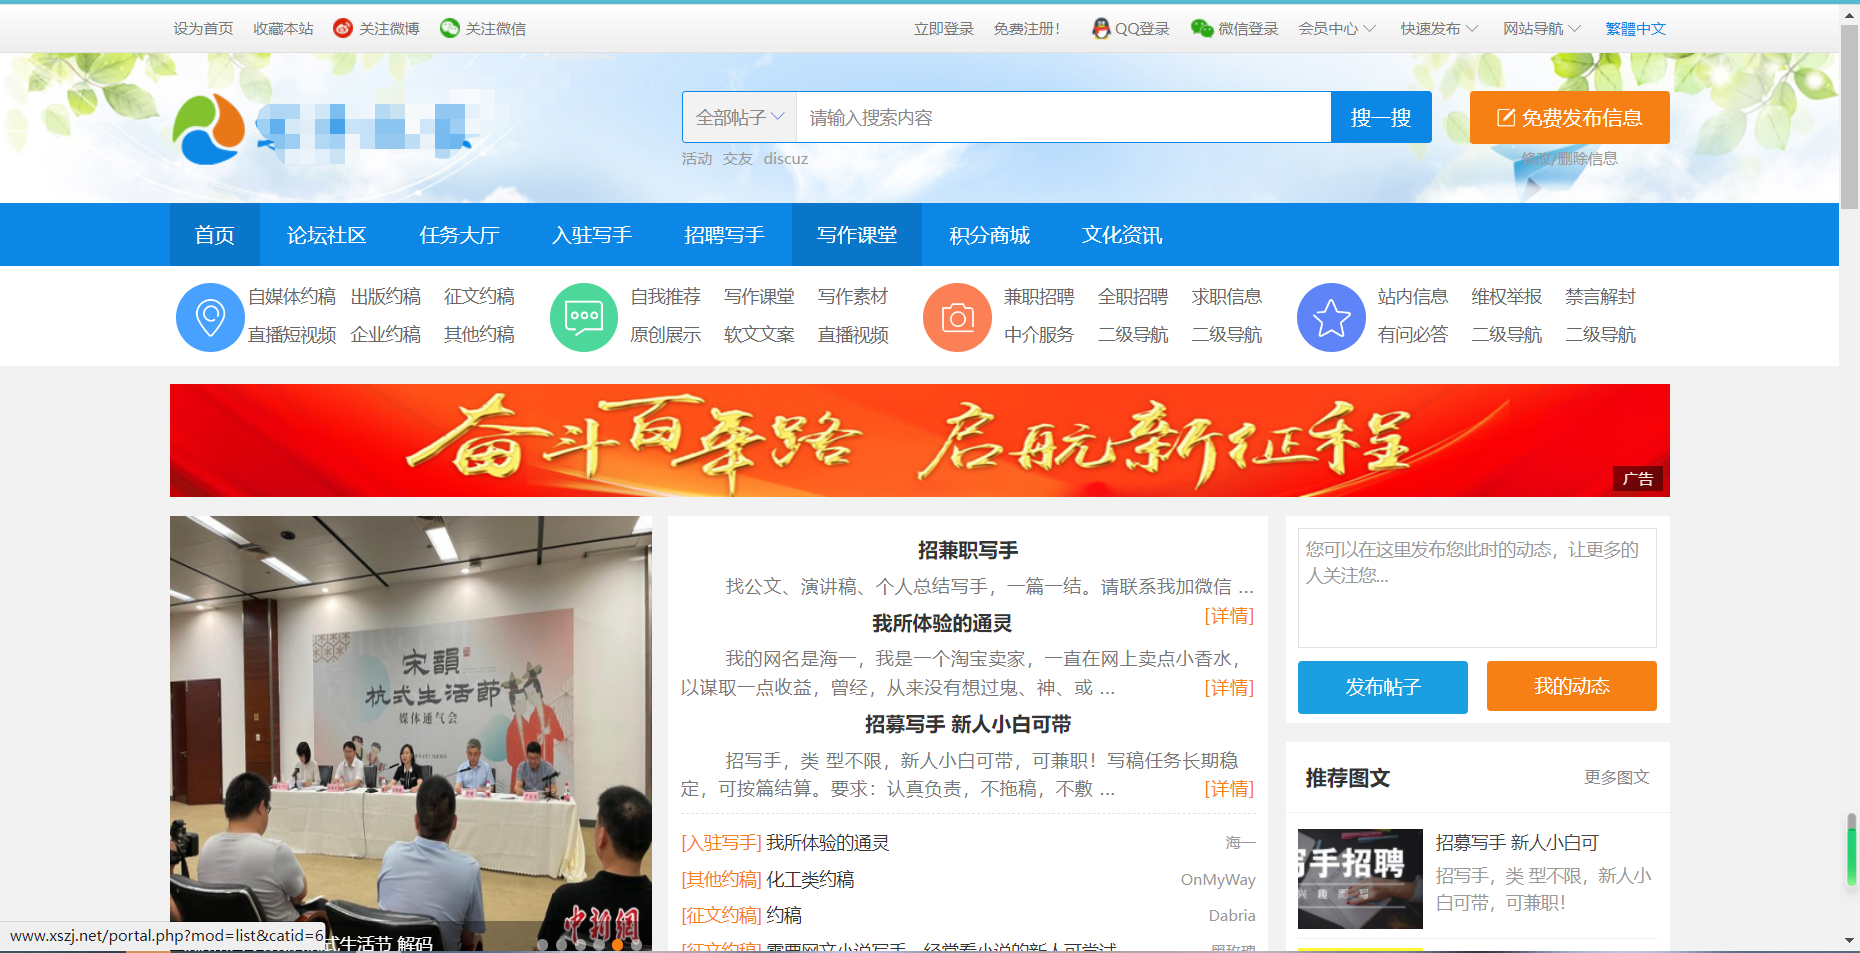Expand the 会员中心 dropdown menu
1860x953 pixels.
click(1337, 29)
